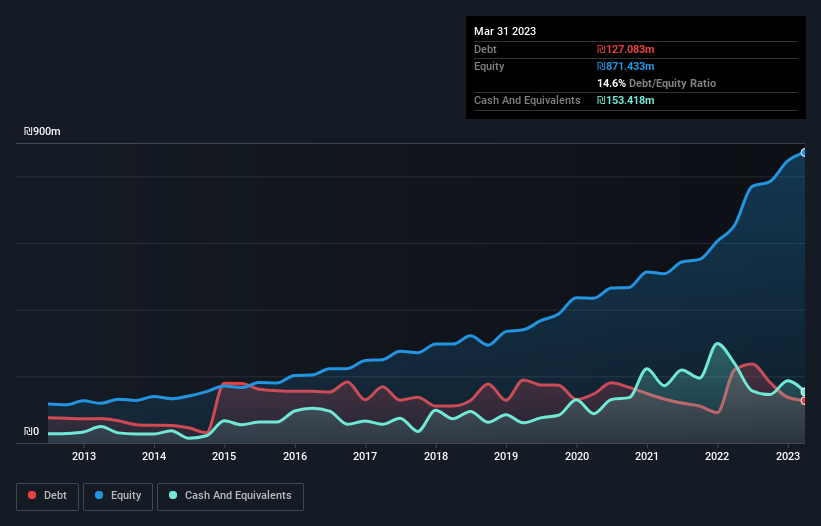The width and height of the screenshot is (821, 526).
Task: Toggle the Debt series legend button
Action: (x=46, y=496)
